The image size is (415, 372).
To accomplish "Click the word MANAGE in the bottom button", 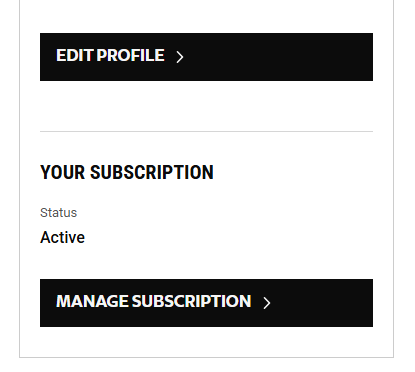I will coord(93,301).
